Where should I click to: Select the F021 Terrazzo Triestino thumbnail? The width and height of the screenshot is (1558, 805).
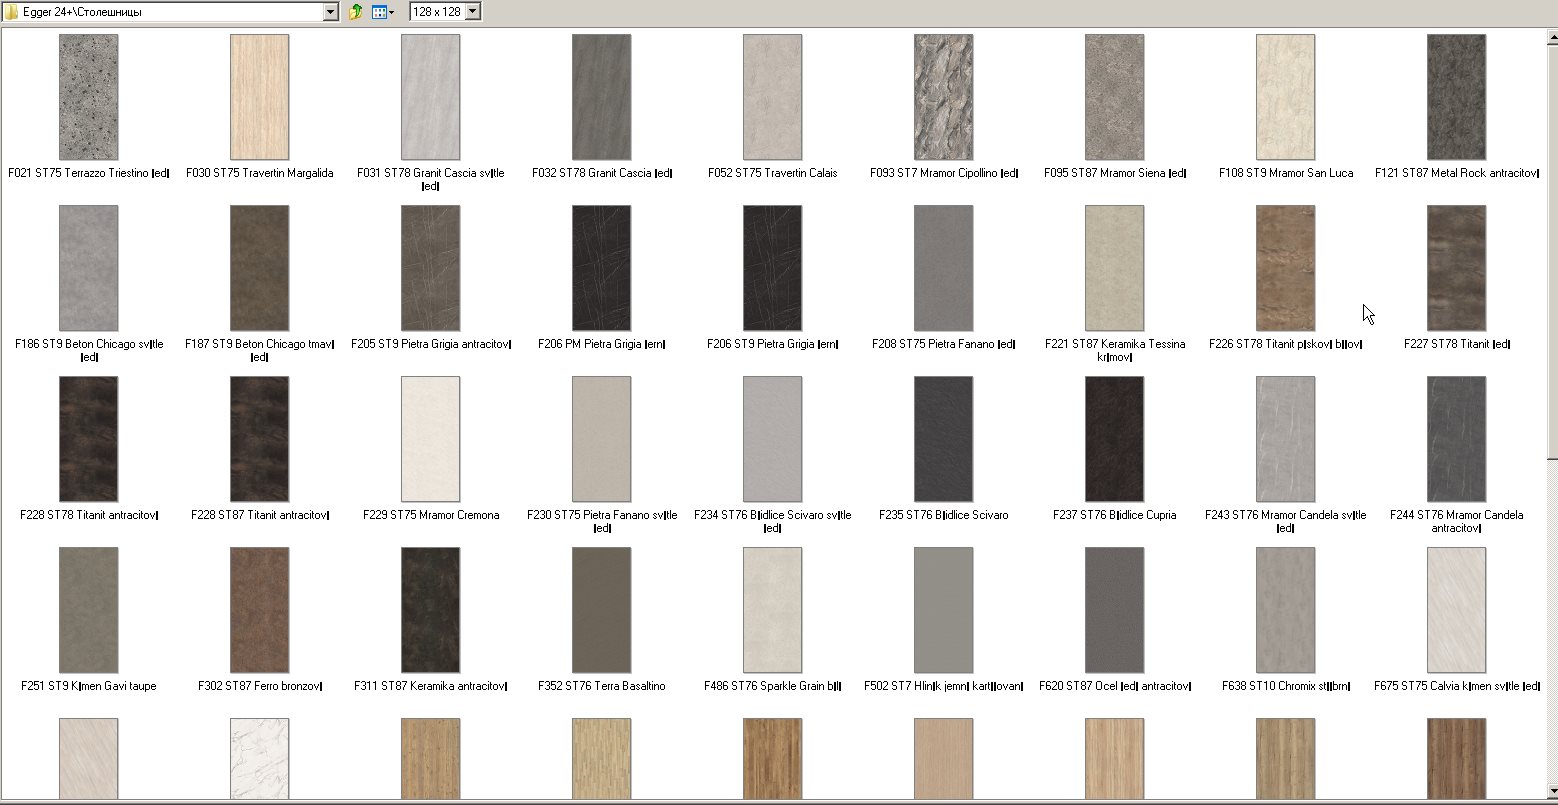coord(88,97)
